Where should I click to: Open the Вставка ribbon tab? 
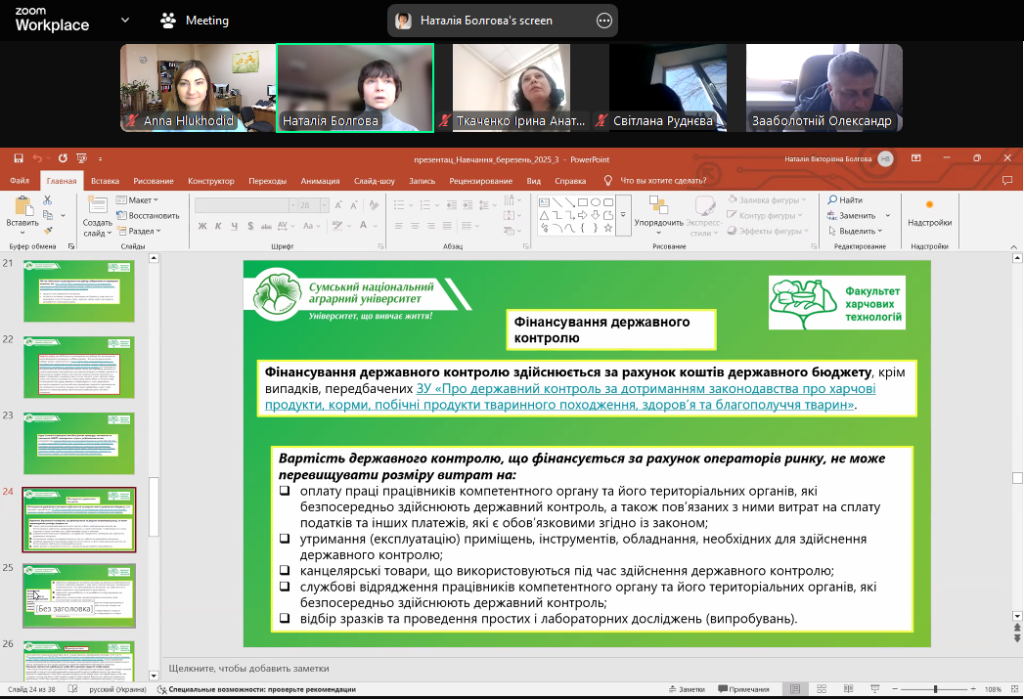105,181
